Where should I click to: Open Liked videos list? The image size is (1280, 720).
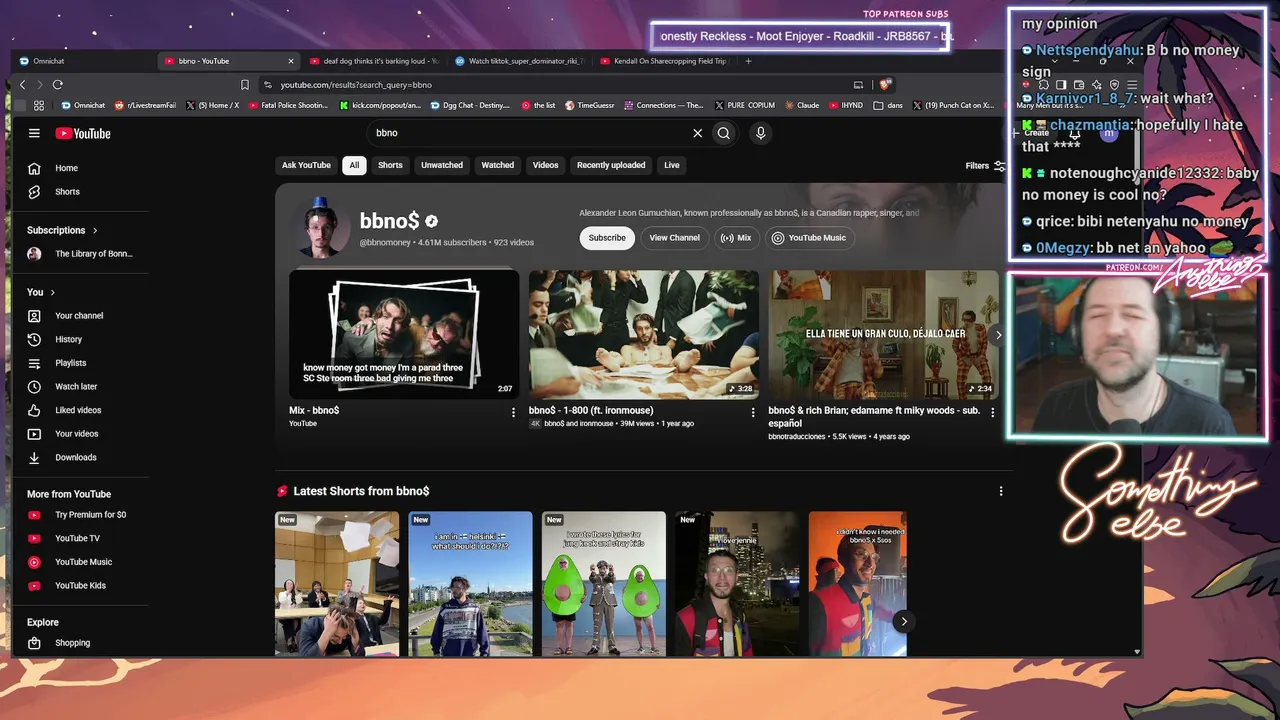80,410
